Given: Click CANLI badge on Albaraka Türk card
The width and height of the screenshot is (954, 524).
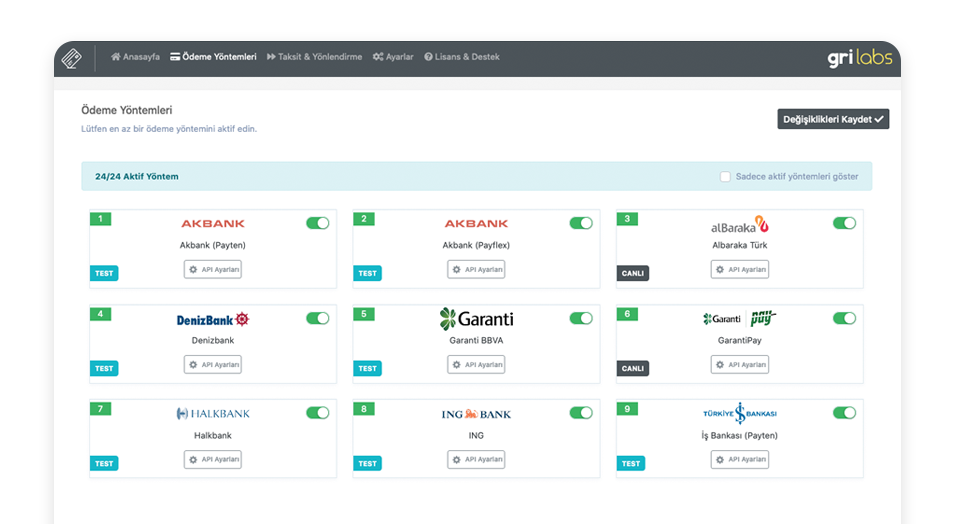Looking at the screenshot, I should [633, 273].
